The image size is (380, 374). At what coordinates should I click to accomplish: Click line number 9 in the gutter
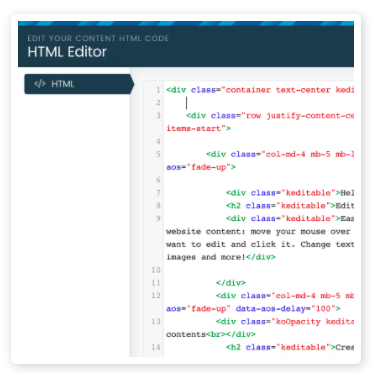coord(158,218)
